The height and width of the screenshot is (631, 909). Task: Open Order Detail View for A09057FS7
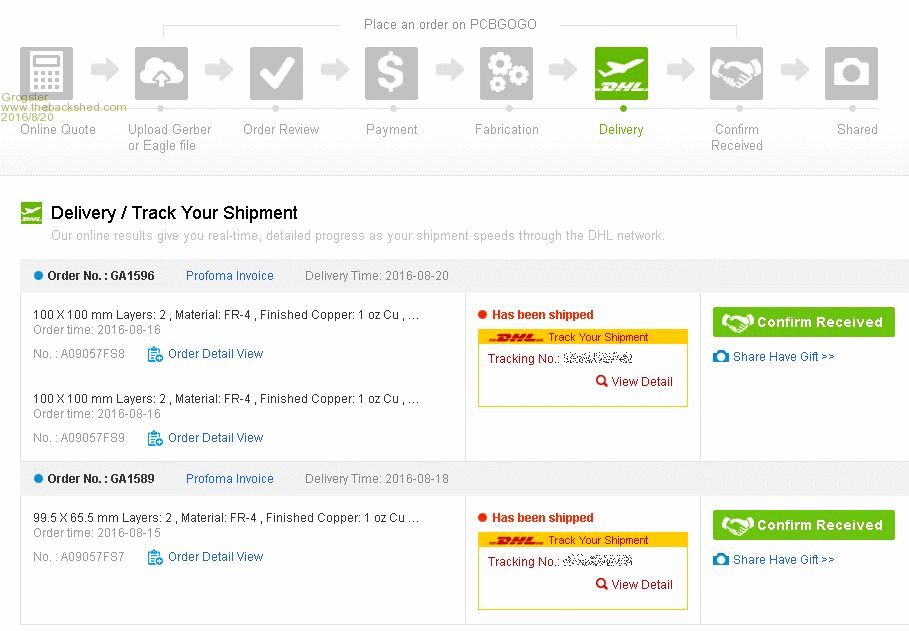coord(215,557)
